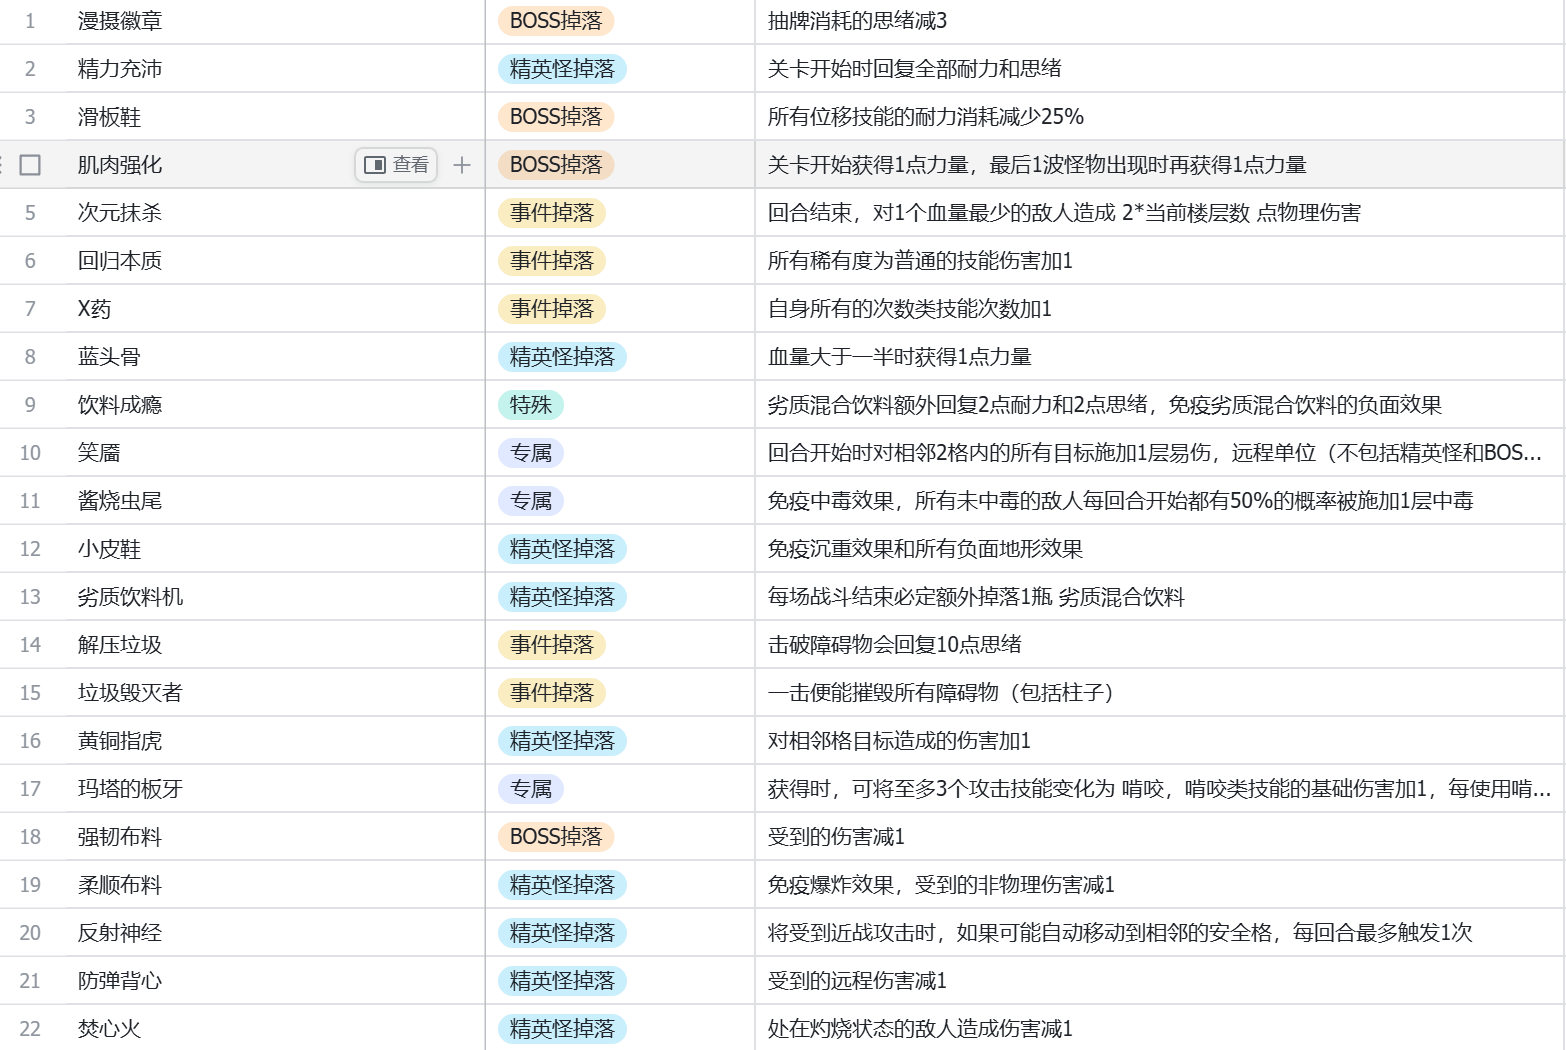Click the description 对相邻格目标造成的伤害加1
The width and height of the screenshot is (1566, 1050).
pos(899,741)
